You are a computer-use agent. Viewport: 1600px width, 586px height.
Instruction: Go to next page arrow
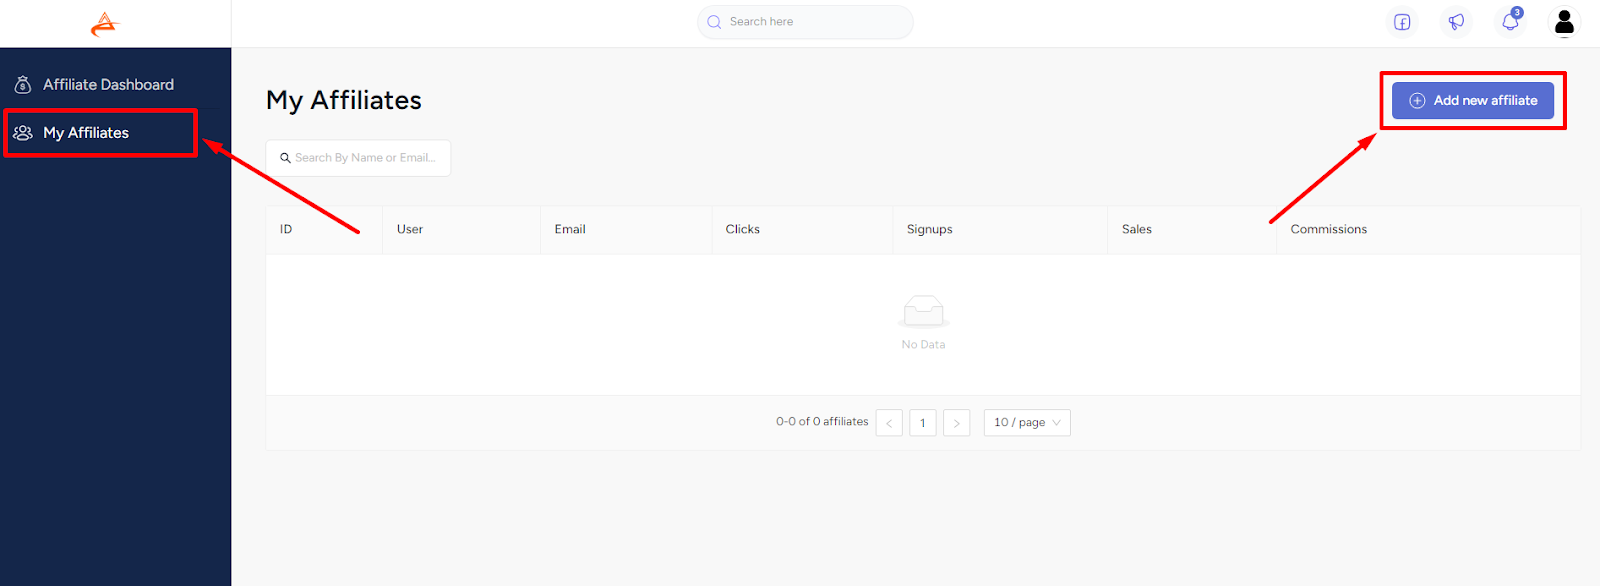956,423
